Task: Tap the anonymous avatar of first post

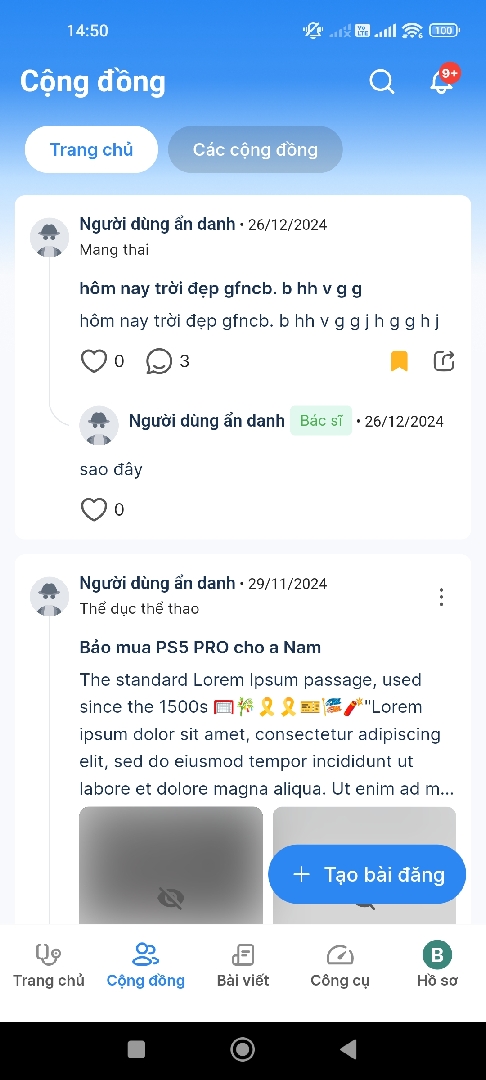Action: tap(50, 238)
